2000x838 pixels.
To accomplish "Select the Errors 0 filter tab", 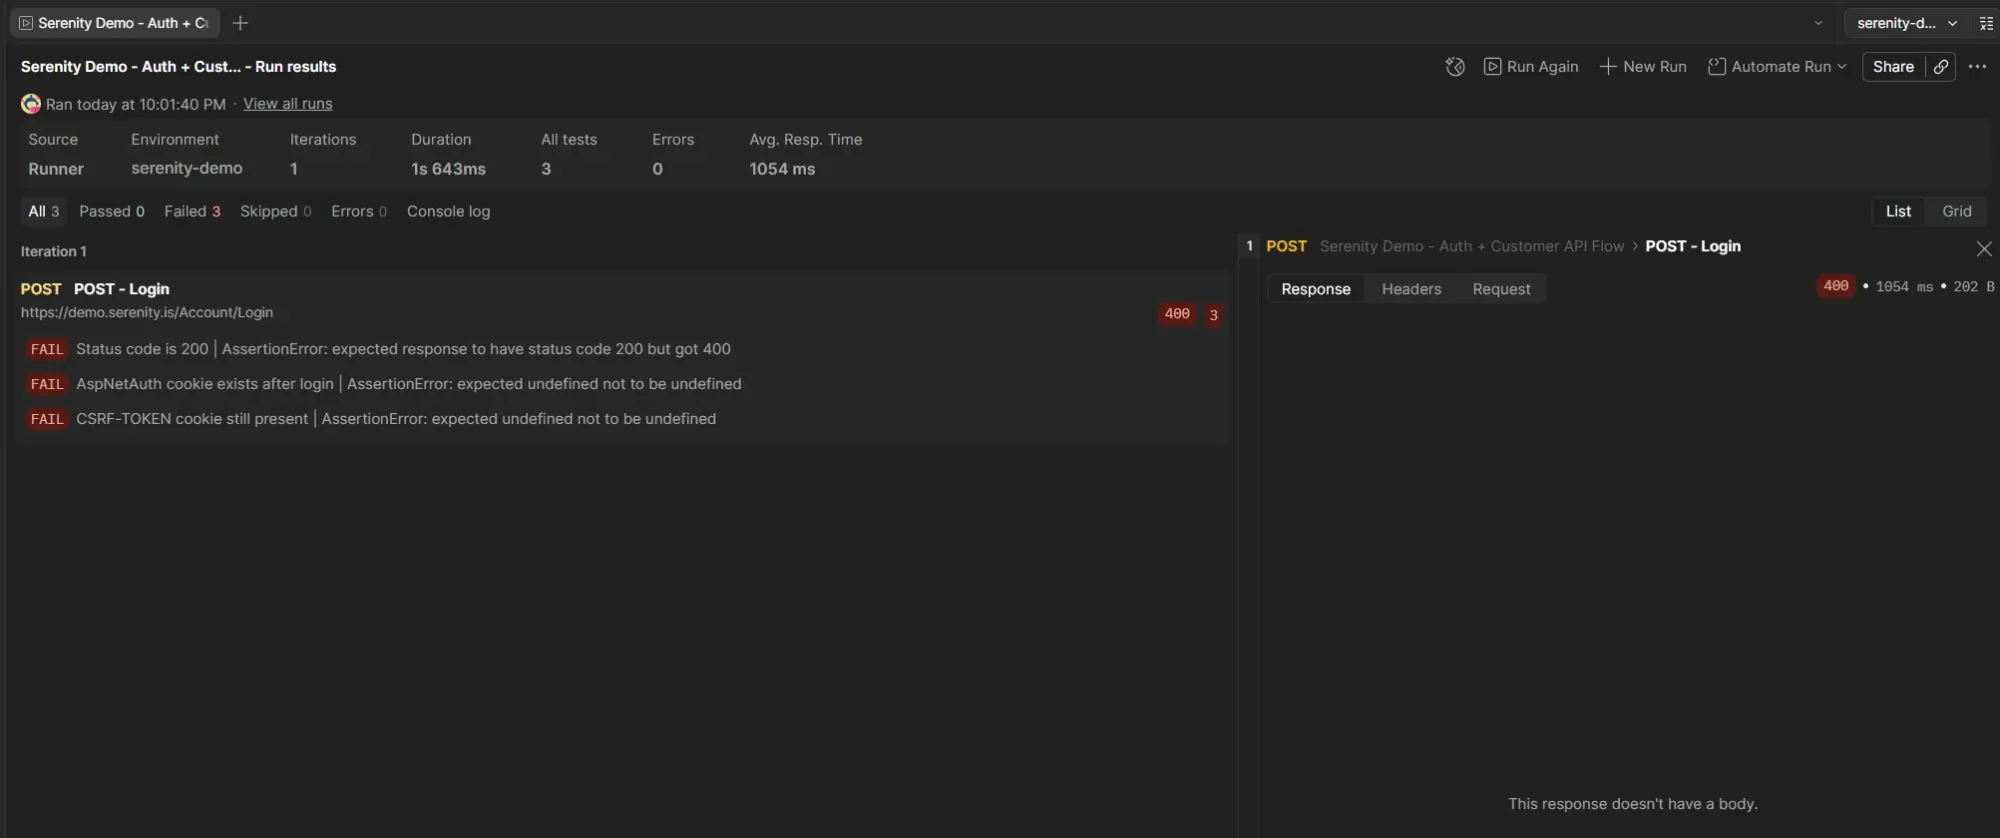I will pos(359,211).
